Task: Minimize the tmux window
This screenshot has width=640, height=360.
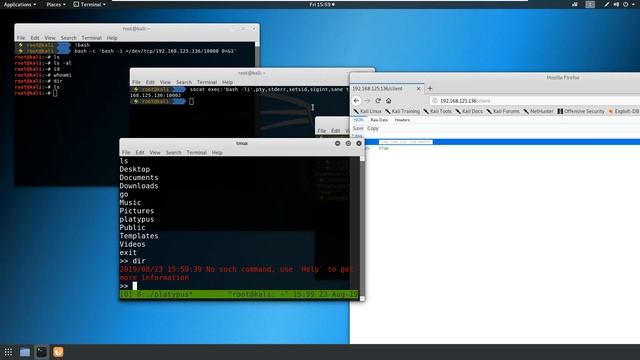Action: [338, 143]
